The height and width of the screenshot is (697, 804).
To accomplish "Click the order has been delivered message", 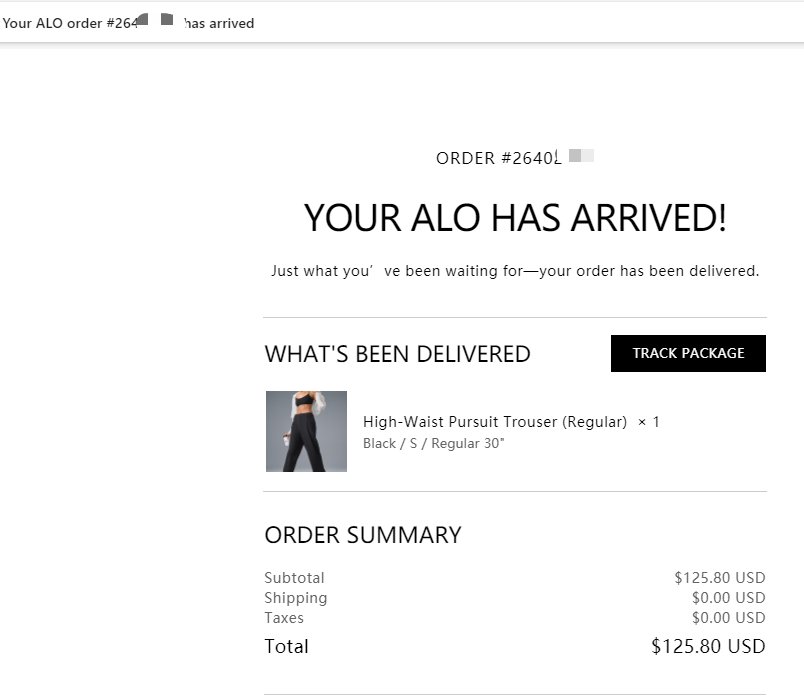I will [x=515, y=271].
